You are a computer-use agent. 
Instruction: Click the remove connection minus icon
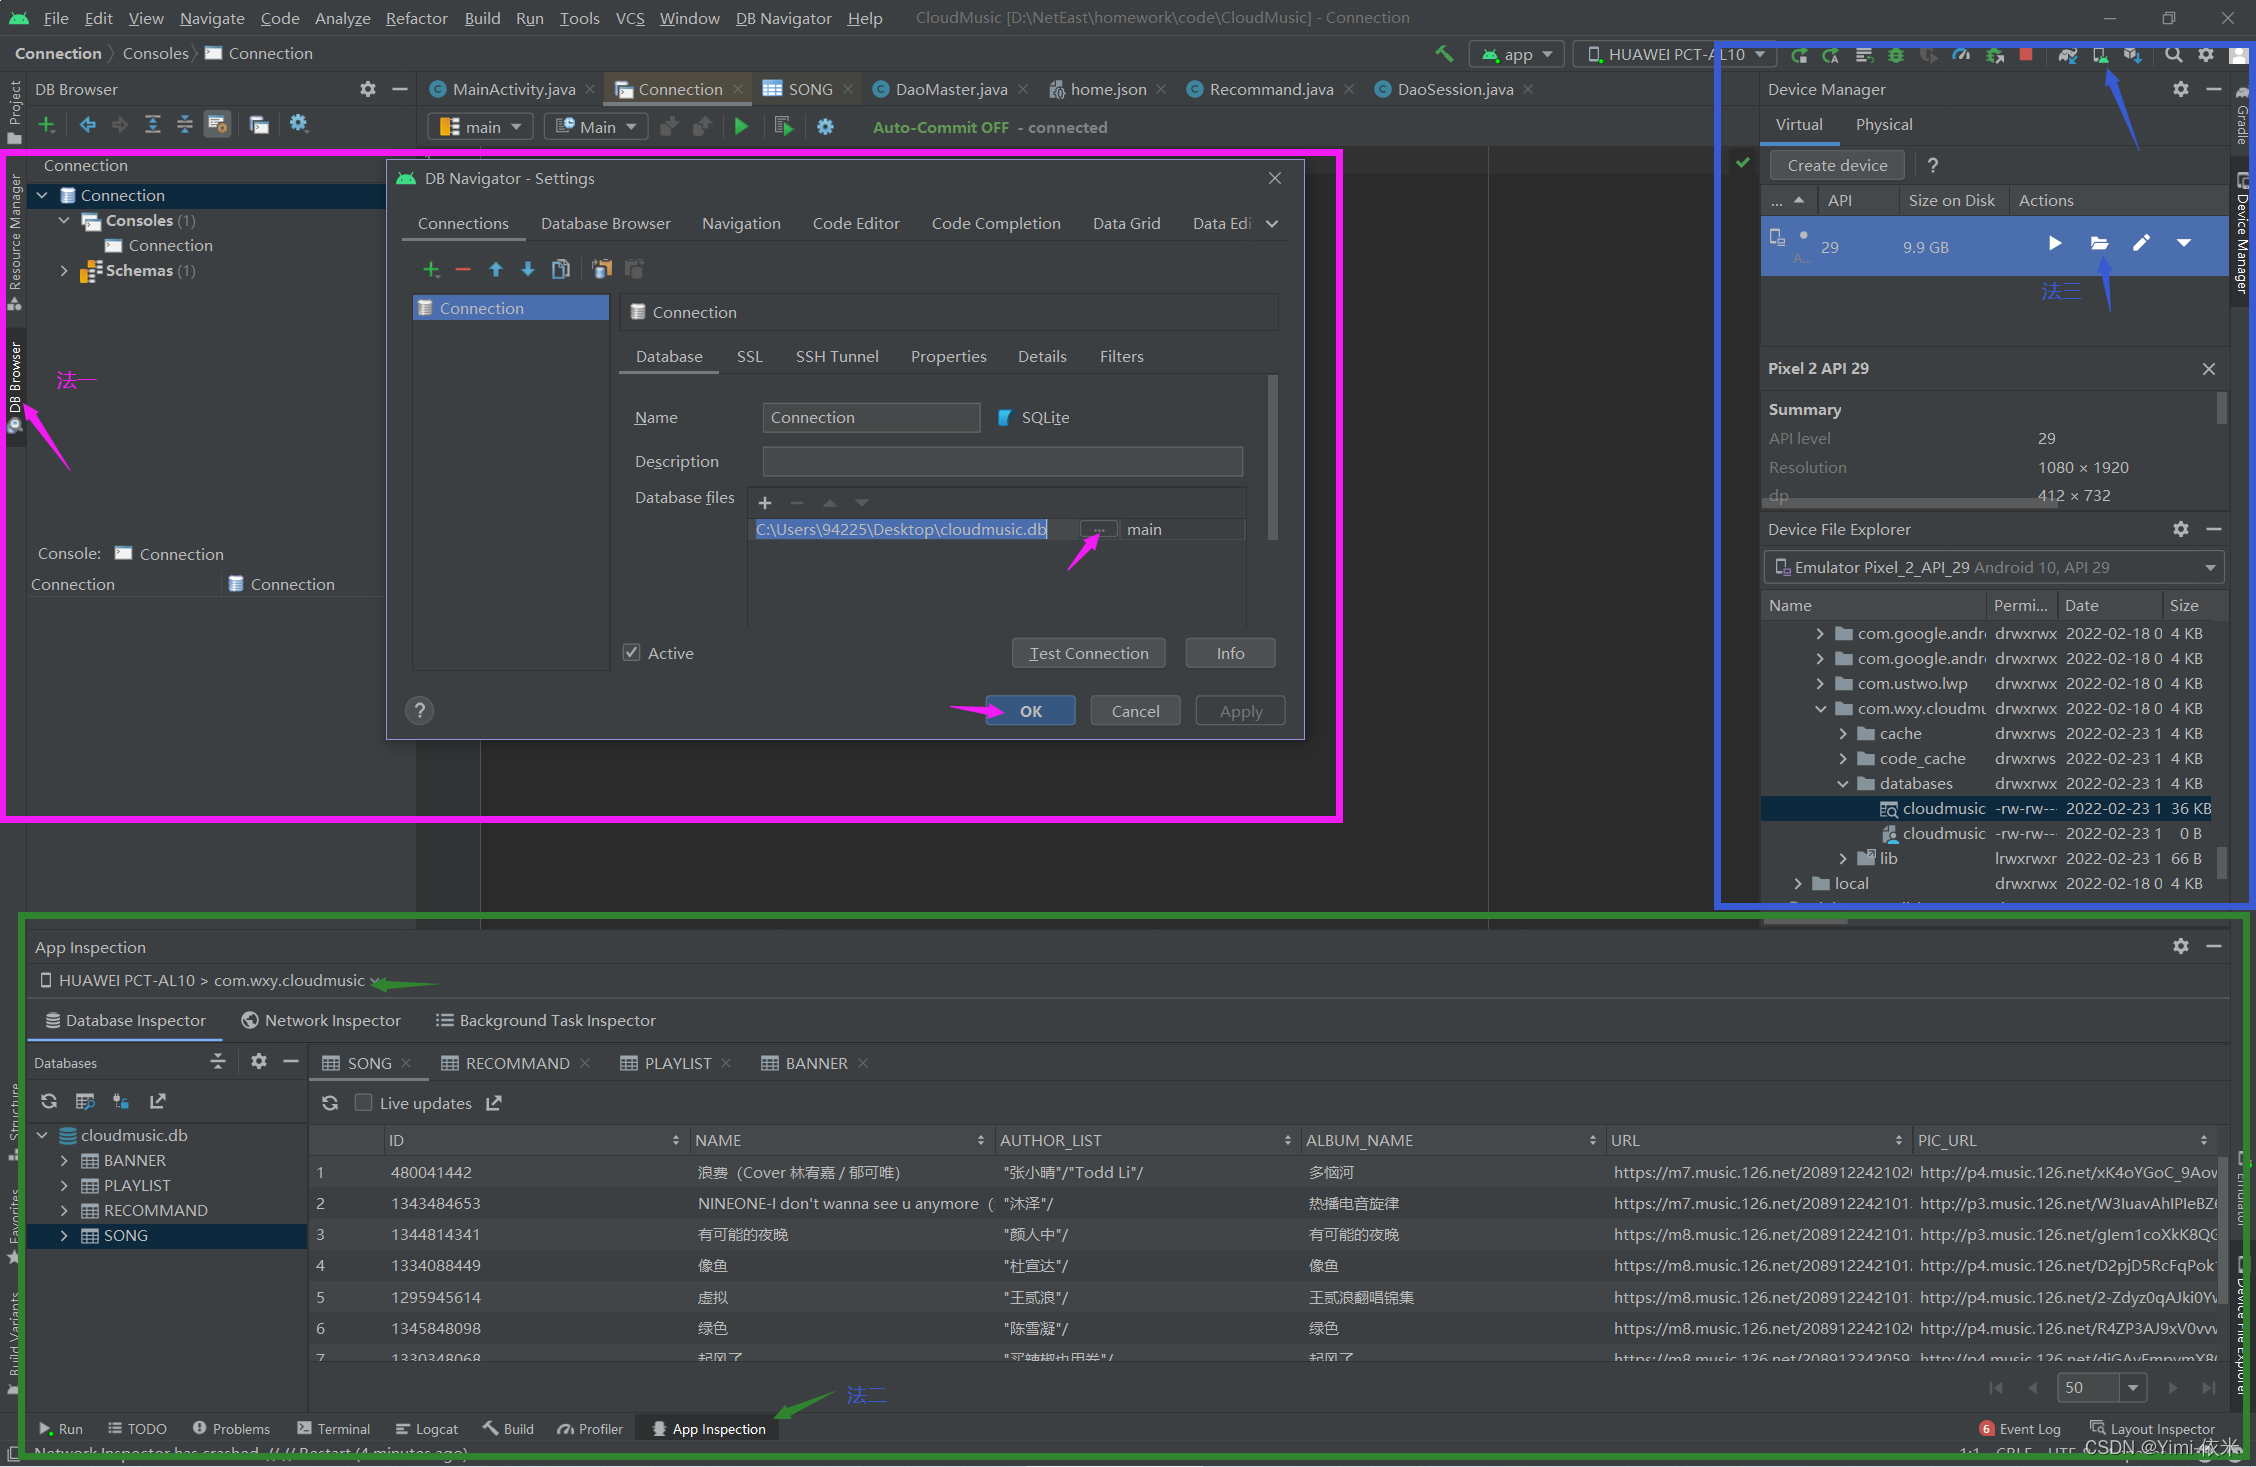tap(462, 269)
